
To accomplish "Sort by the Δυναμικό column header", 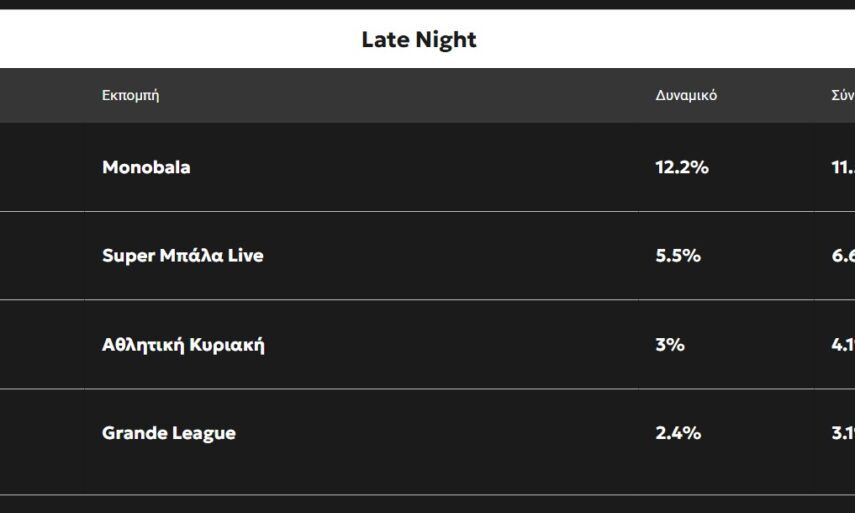I will click(x=686, y=96).
